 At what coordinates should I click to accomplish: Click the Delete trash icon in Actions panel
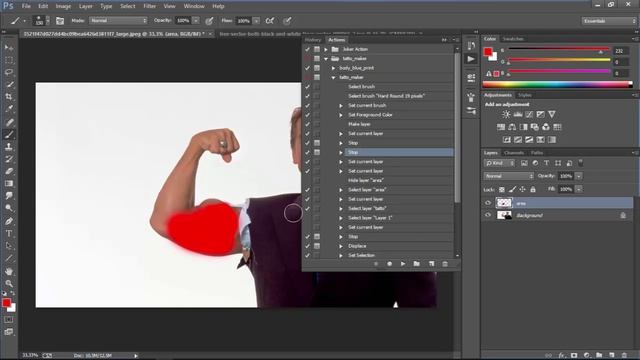pyautogui.click(x=445, y=264)
